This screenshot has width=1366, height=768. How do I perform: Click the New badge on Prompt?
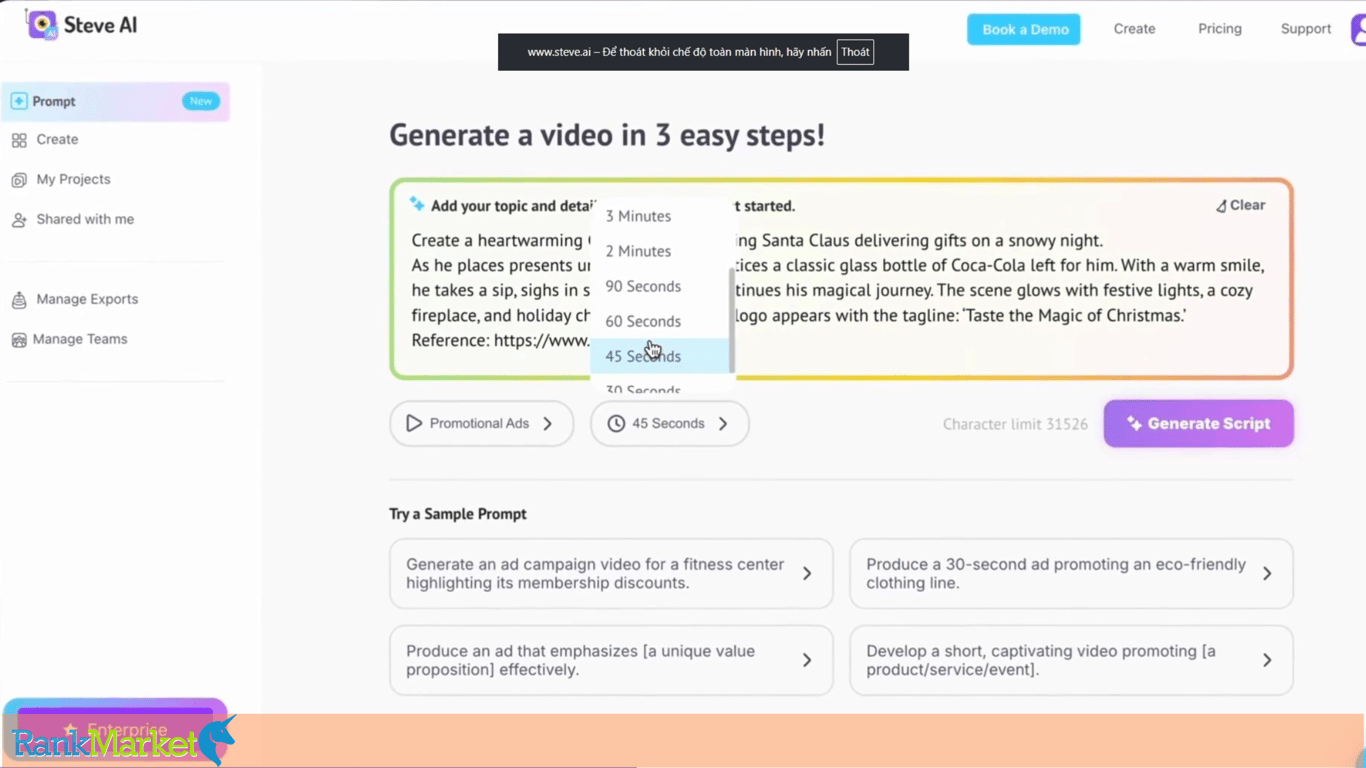[x=201, y=101]
